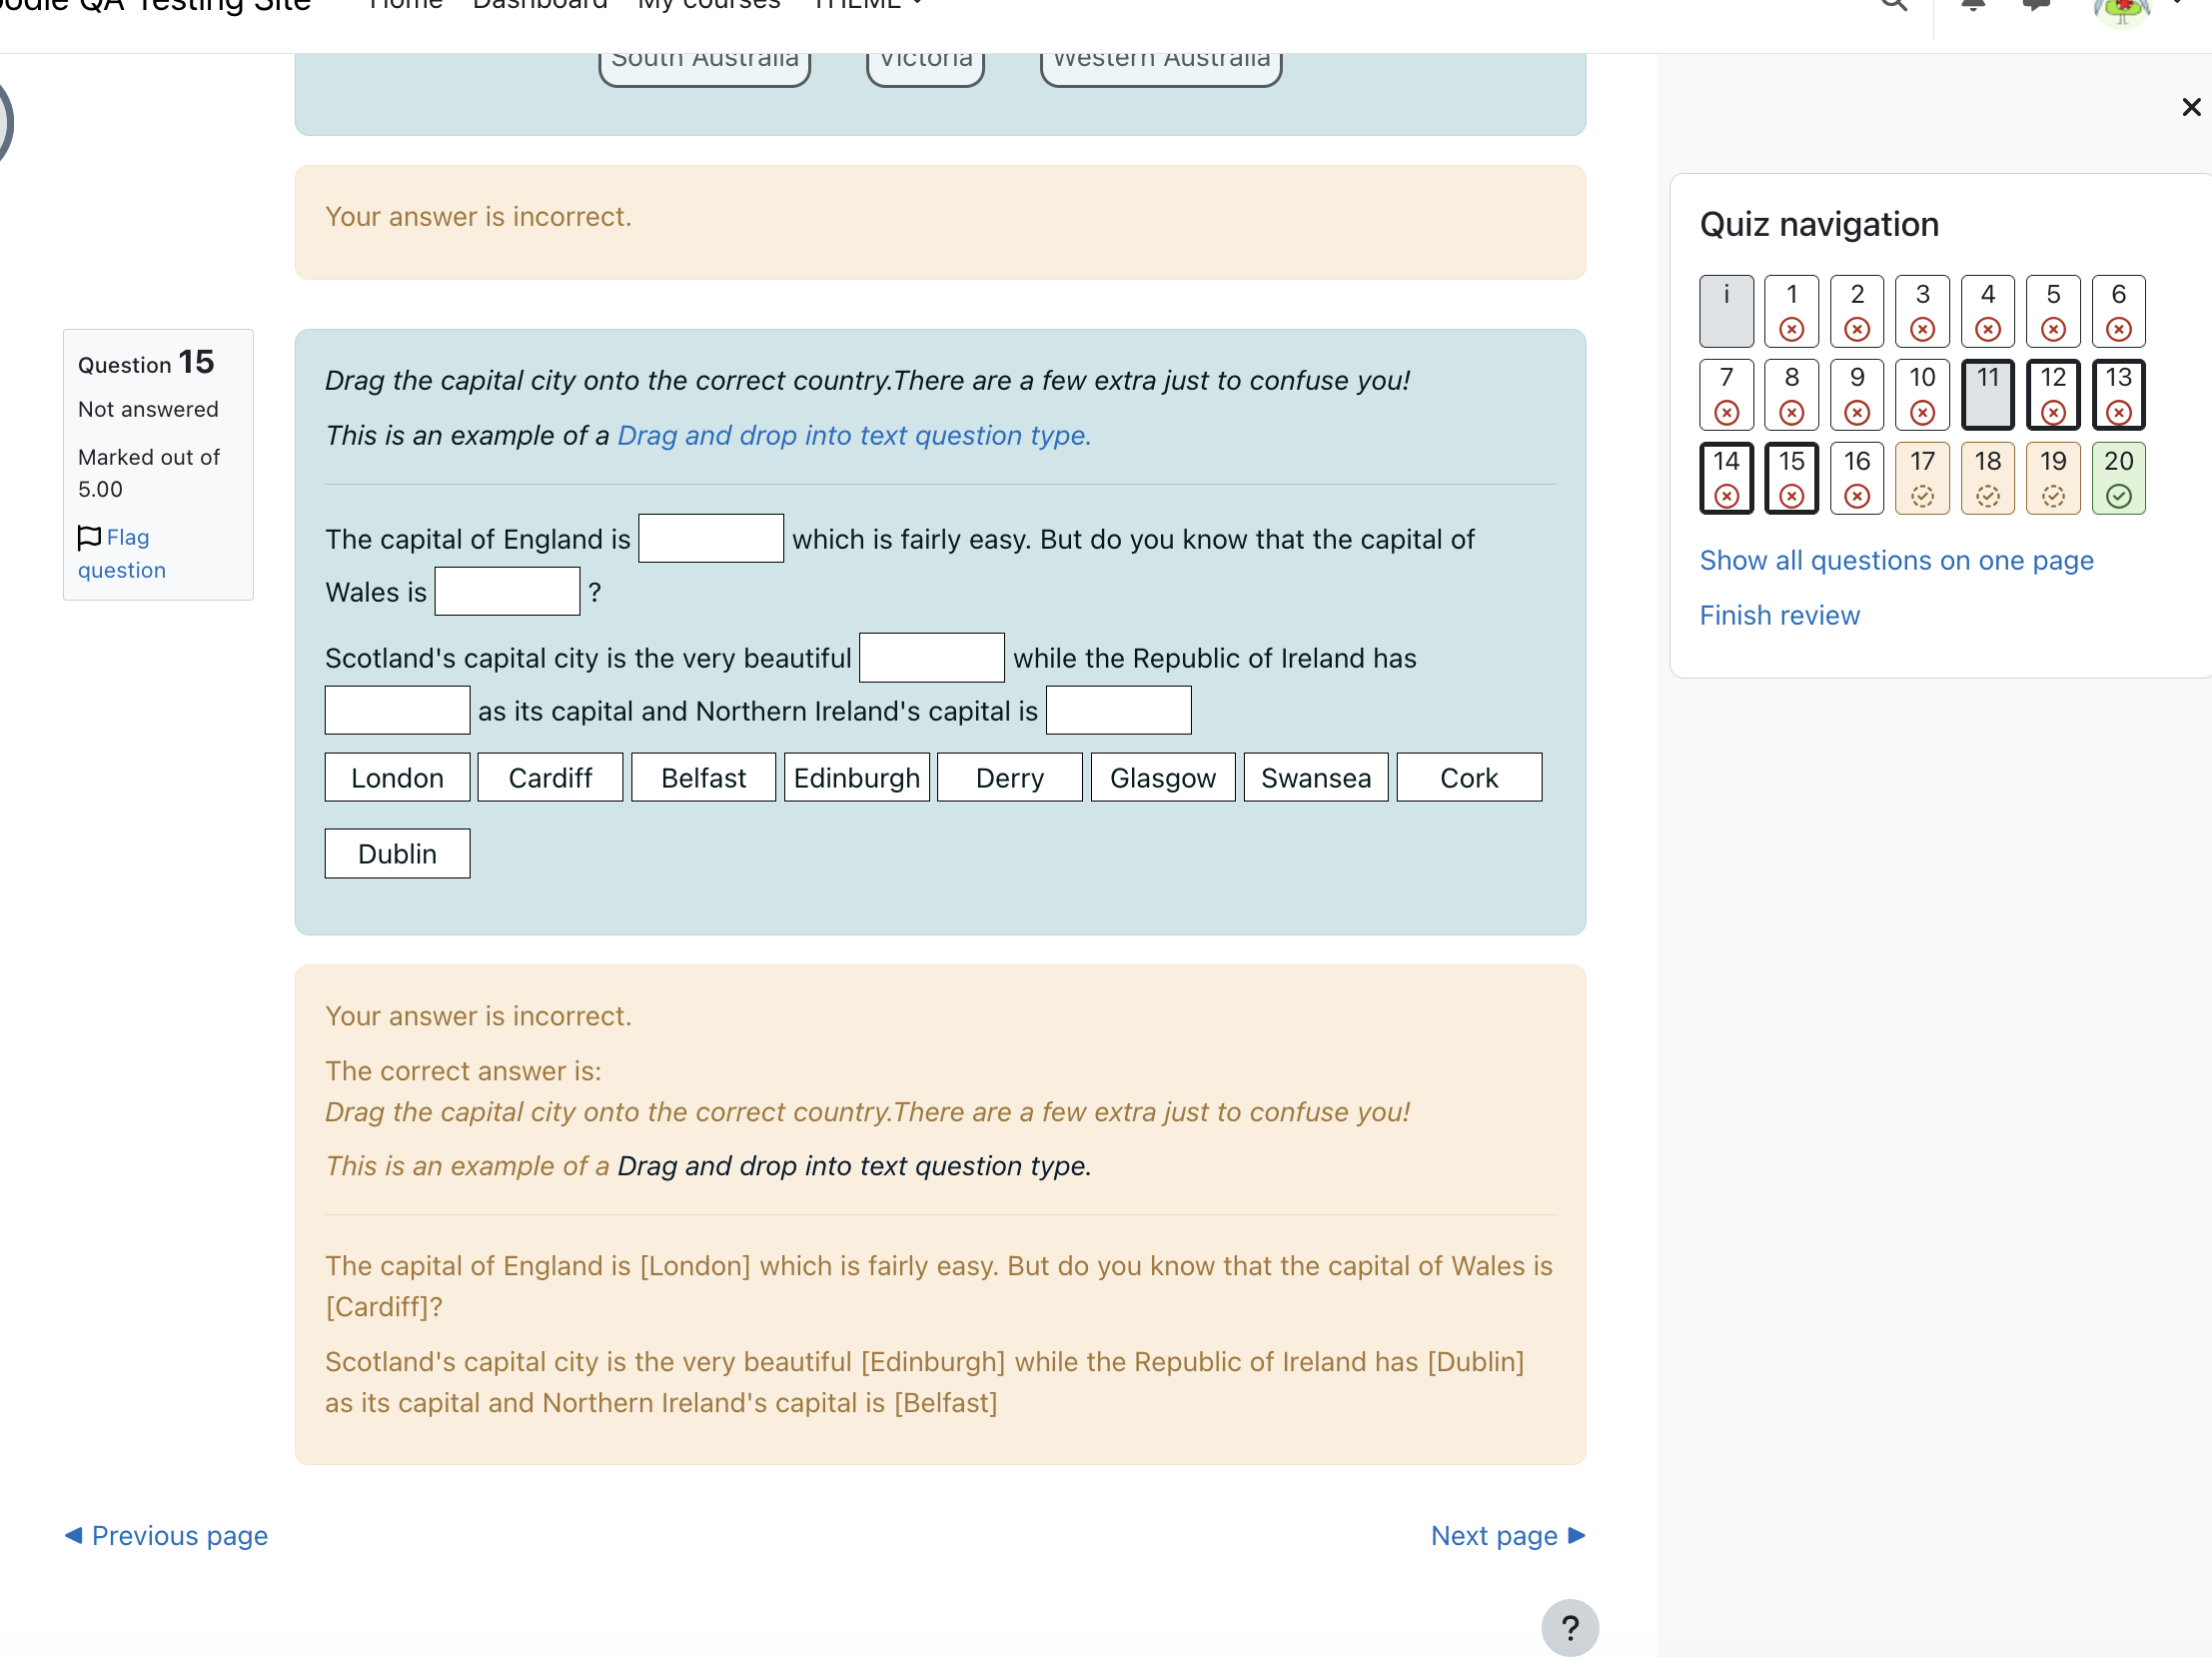Jump to question 14 in navigation
This screenshot has height=1657, width=2212.
point(1726,478)
